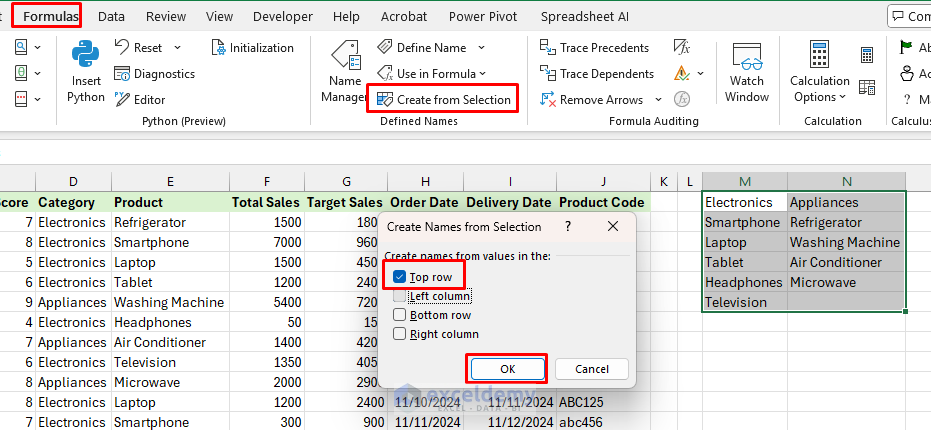Uncheck the Top row checkbox

(x=400, y=277)
